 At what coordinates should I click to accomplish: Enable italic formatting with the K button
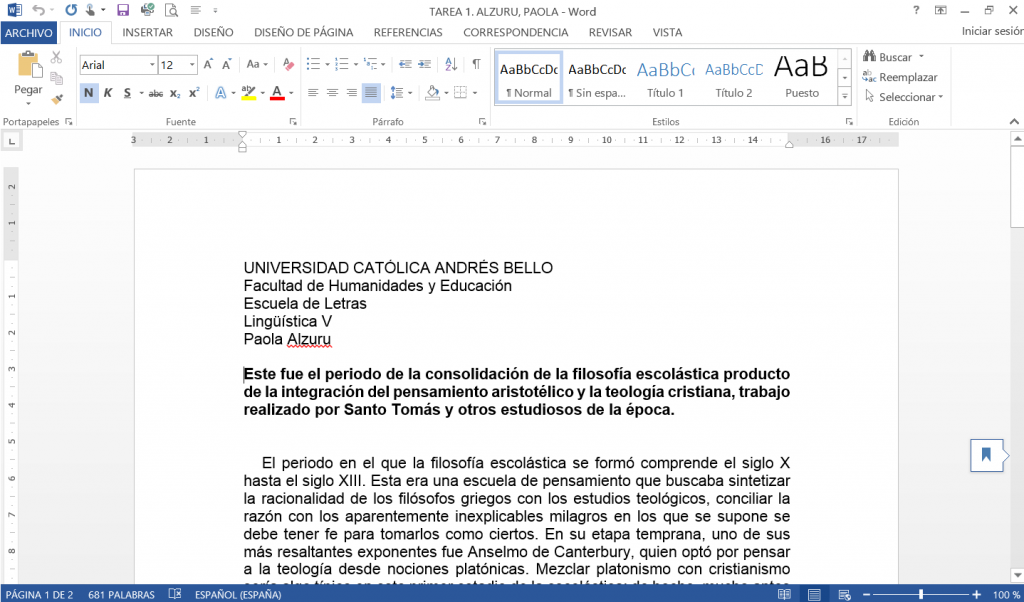(x=108, y=92)
